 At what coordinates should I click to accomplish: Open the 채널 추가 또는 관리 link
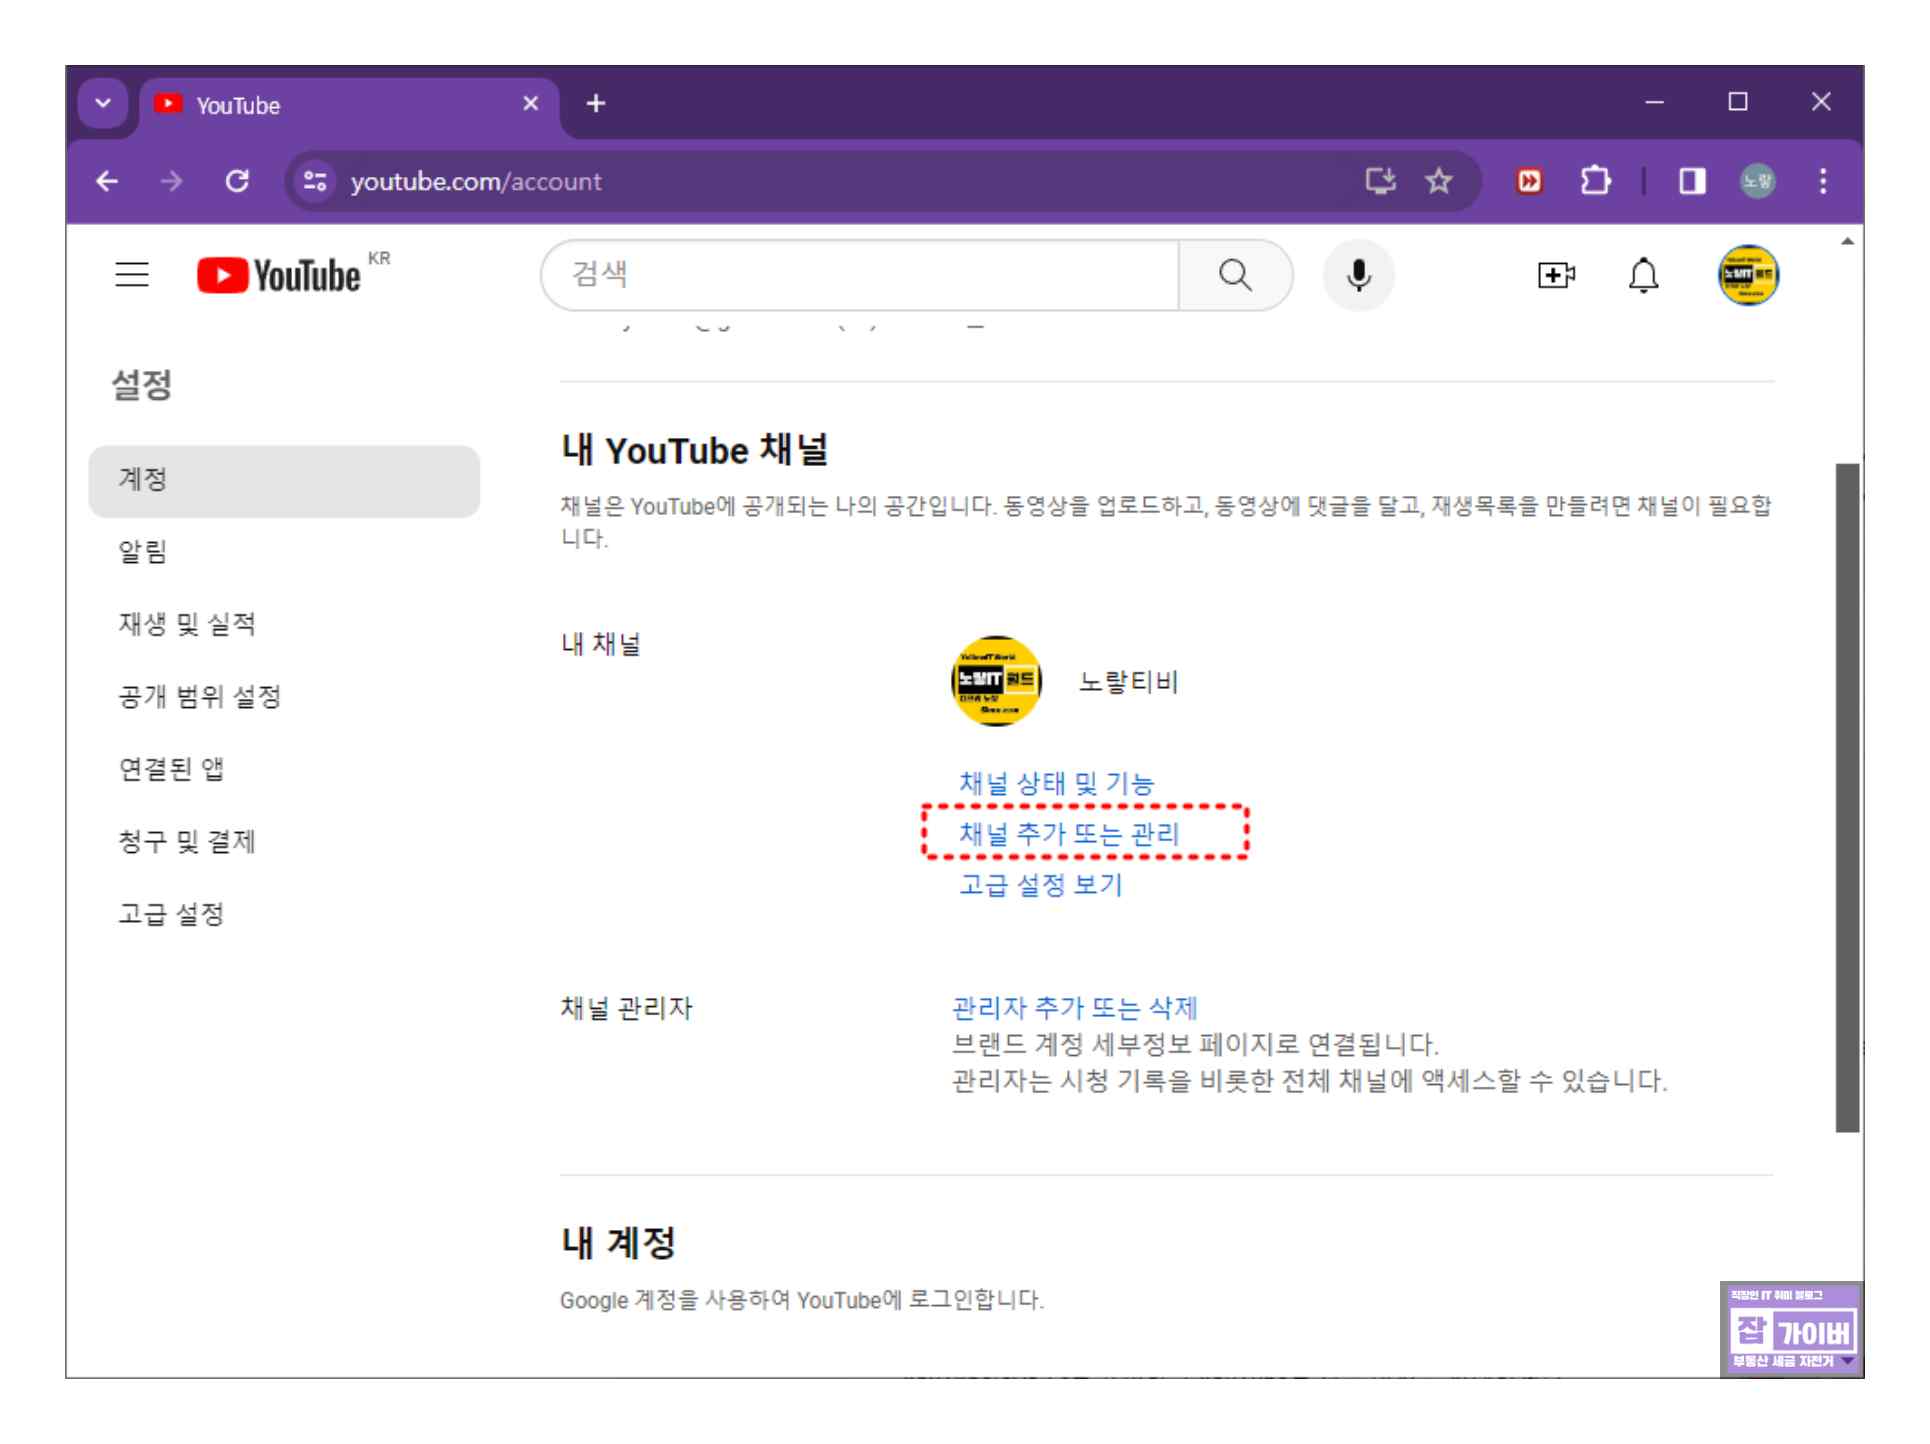1069,834
